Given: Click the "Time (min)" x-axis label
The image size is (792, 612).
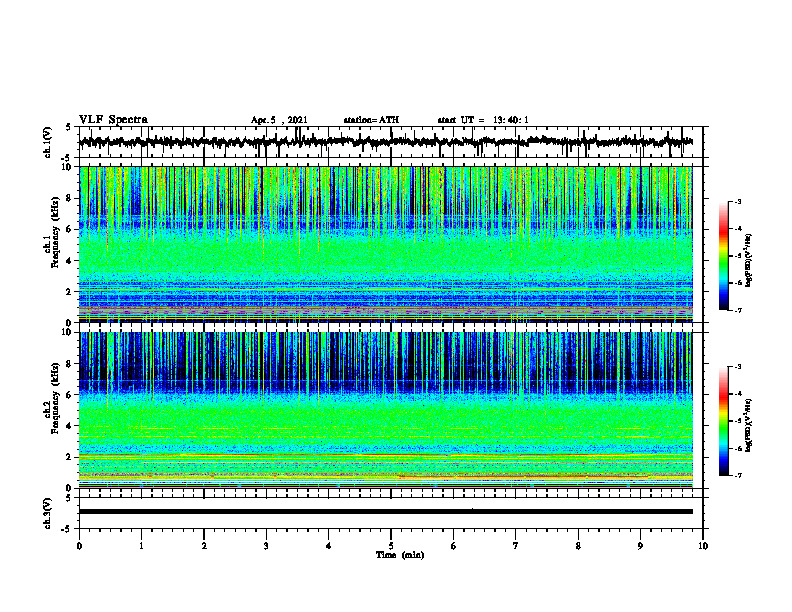Looking at the screenshot, I should point(400,555).
